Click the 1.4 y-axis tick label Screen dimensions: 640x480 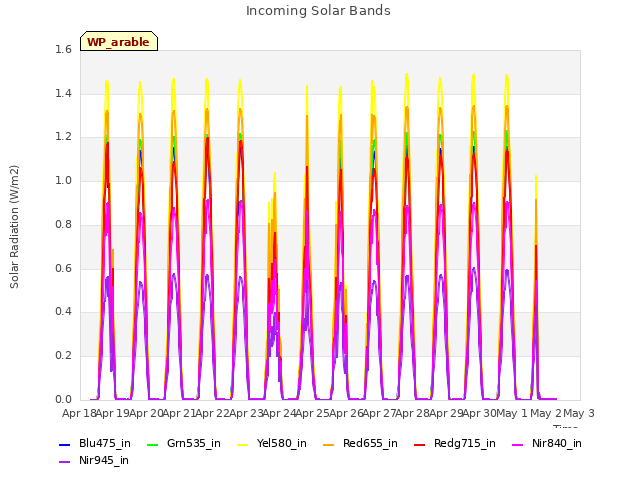click(x=63, y=93)
